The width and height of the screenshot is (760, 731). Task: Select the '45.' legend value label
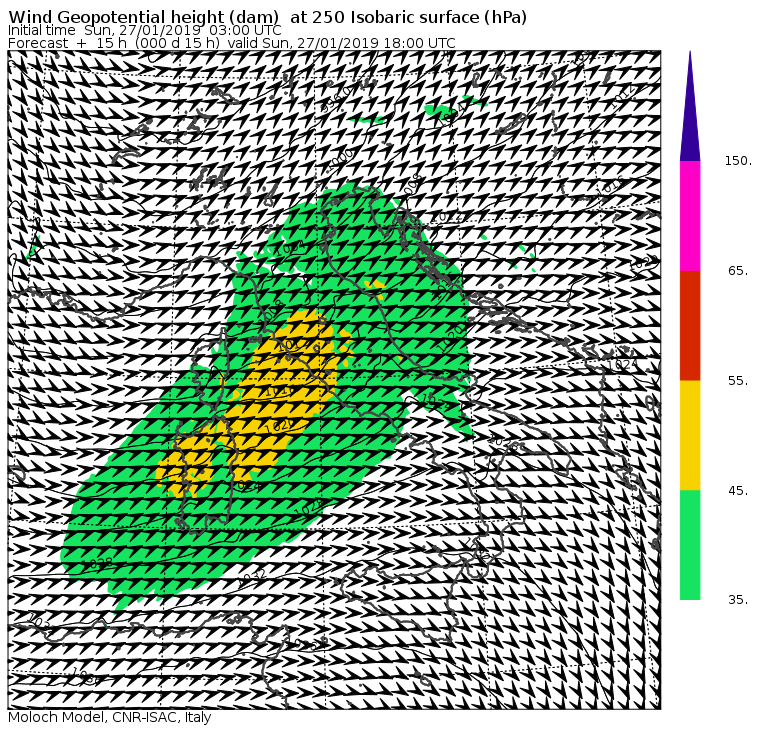click(738, 491)
